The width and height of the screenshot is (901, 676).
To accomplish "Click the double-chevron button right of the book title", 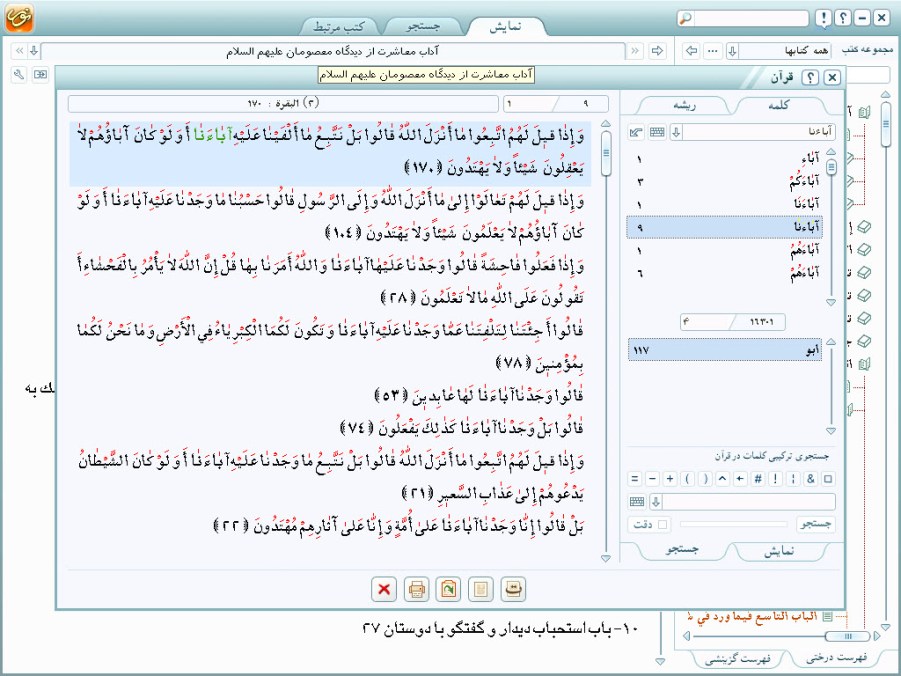I will [x=635, y=51].
